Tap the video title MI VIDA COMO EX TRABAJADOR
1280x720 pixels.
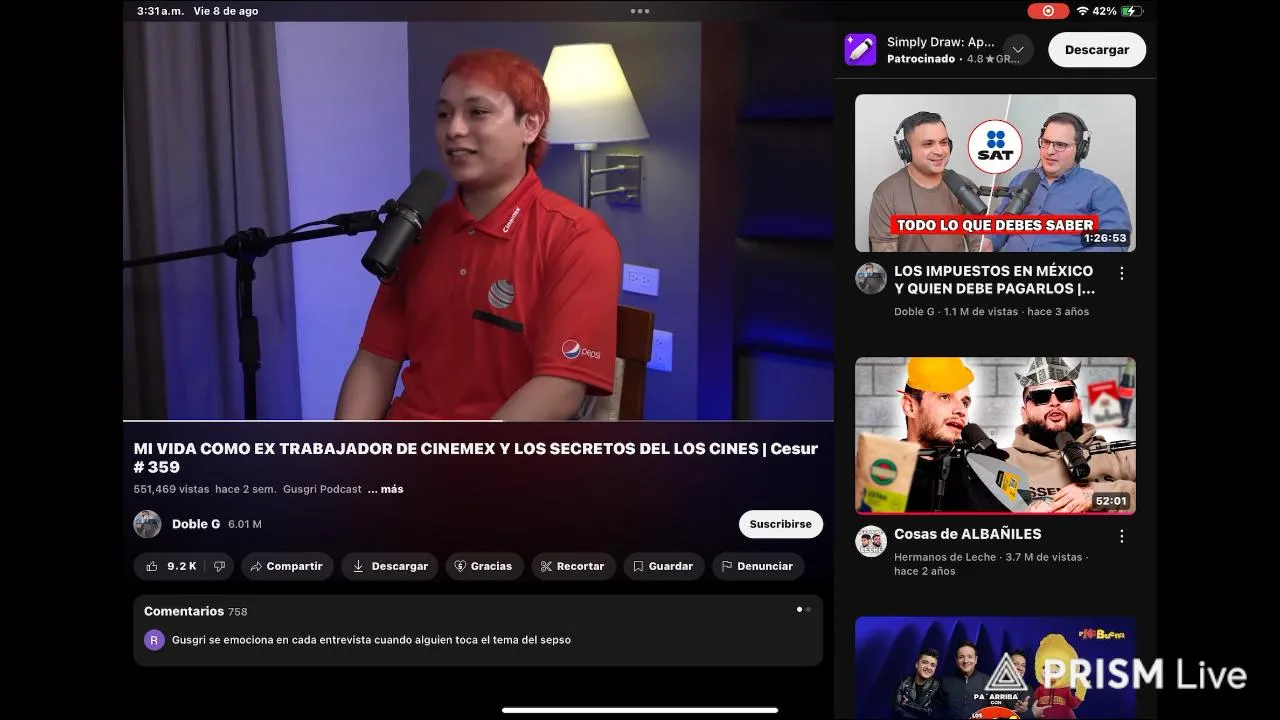tap(476, 458)
